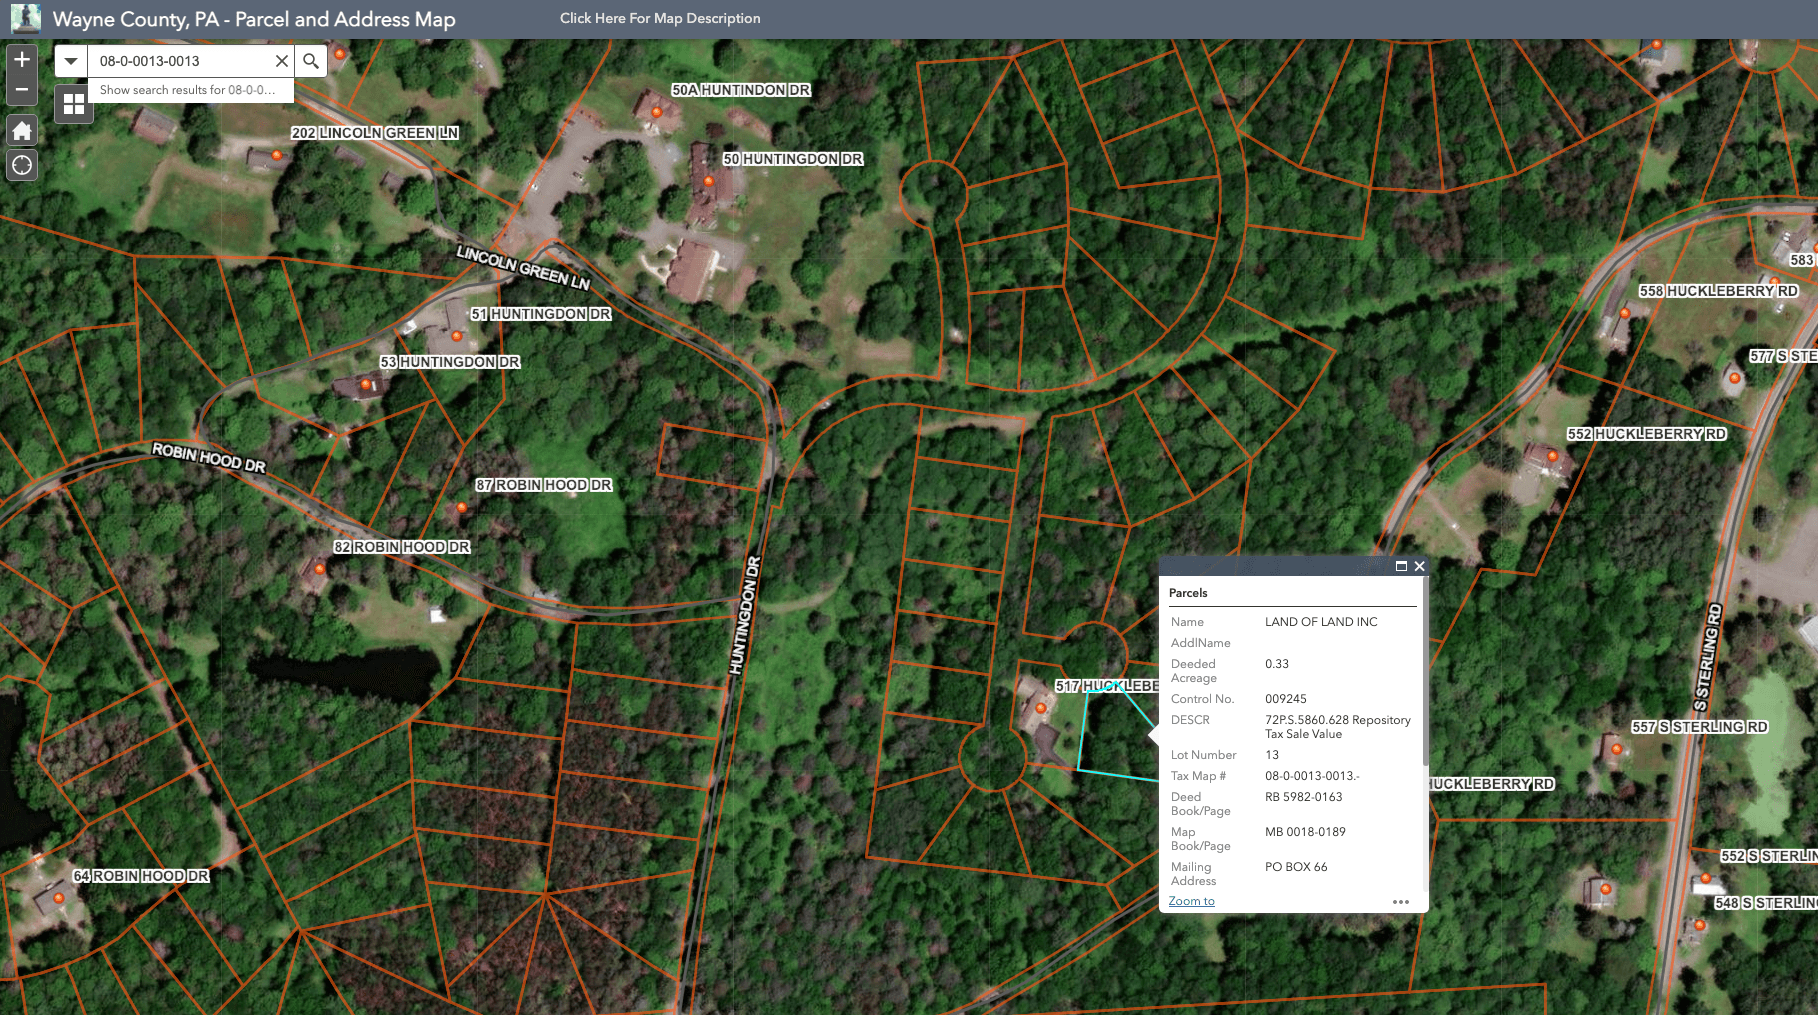This screenshot has width=1818, height=1015.
Task: Click address point at 51 Huntingdon Dr
Action: pyautogui.click(x=457, y=336)
